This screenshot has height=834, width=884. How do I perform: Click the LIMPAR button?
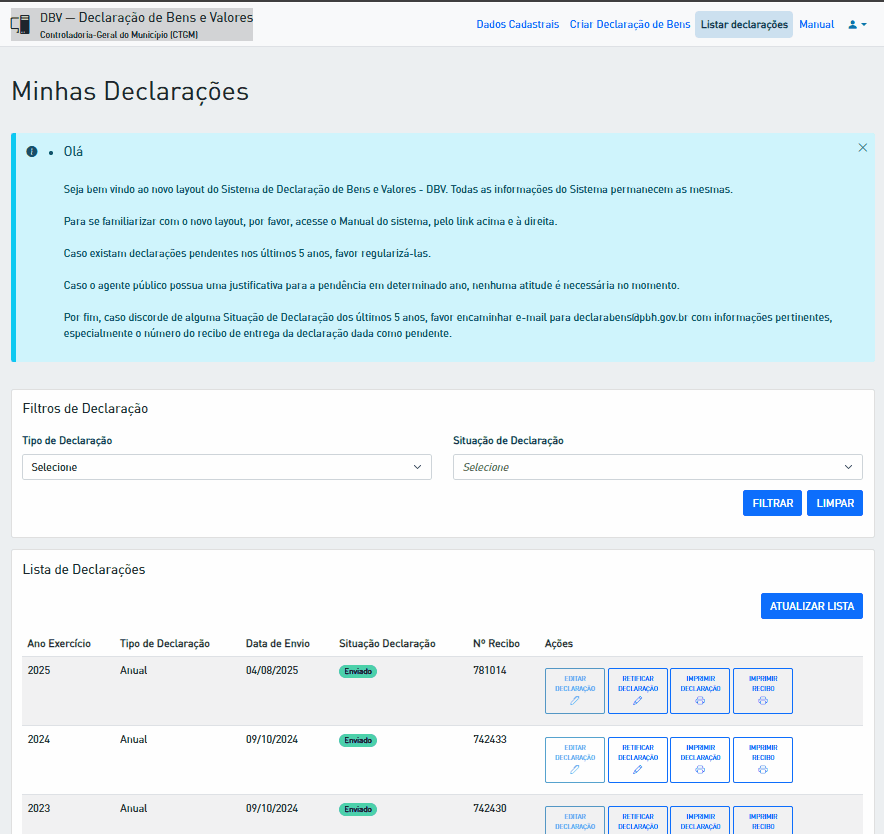(x=834, y=503)
